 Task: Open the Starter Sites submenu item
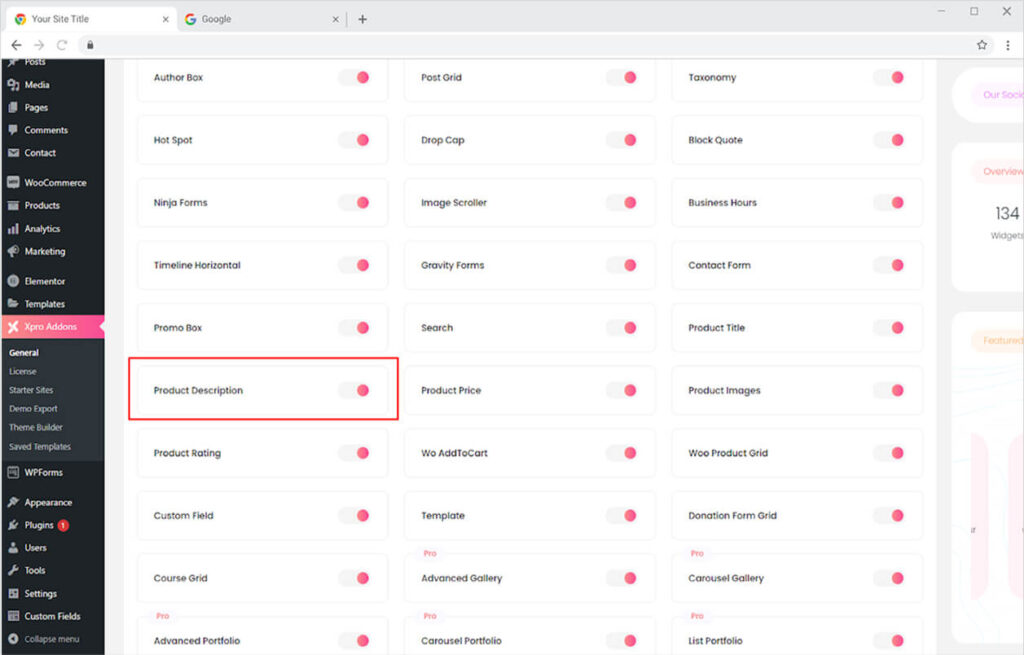point(32,390)
